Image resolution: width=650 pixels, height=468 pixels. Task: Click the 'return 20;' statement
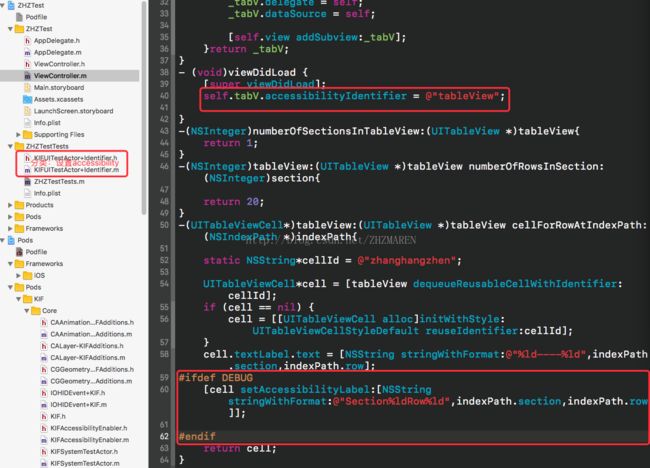click(233, 202)
